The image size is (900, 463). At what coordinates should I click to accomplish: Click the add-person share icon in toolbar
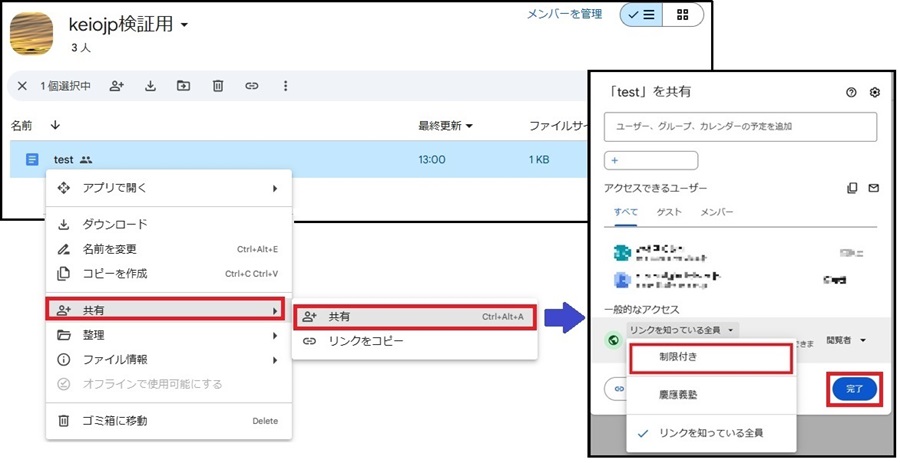tap(117, 86)
